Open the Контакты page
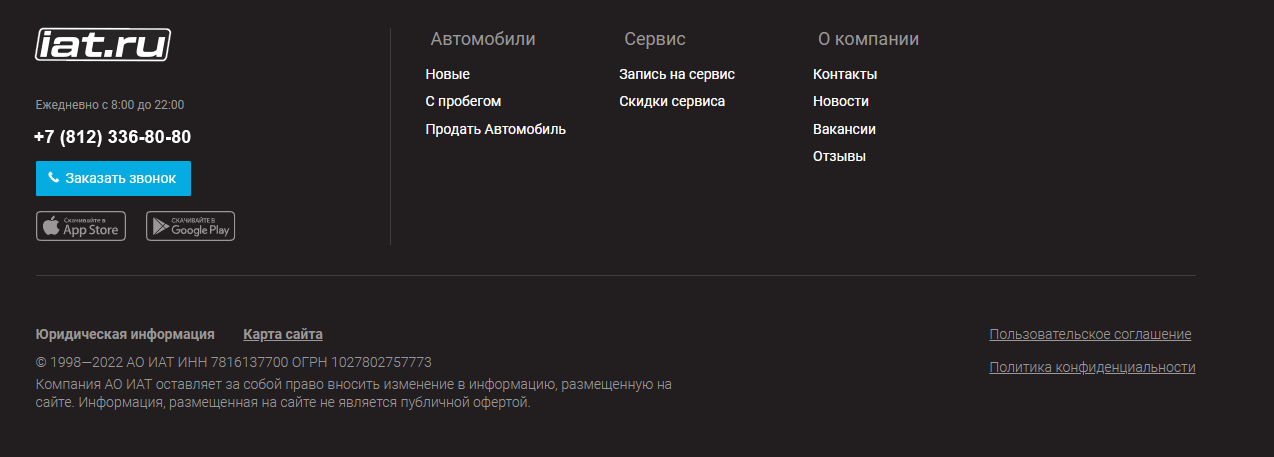Viewport: 1274px width, 457px height. pyautogui.click(x=845, y=74)
